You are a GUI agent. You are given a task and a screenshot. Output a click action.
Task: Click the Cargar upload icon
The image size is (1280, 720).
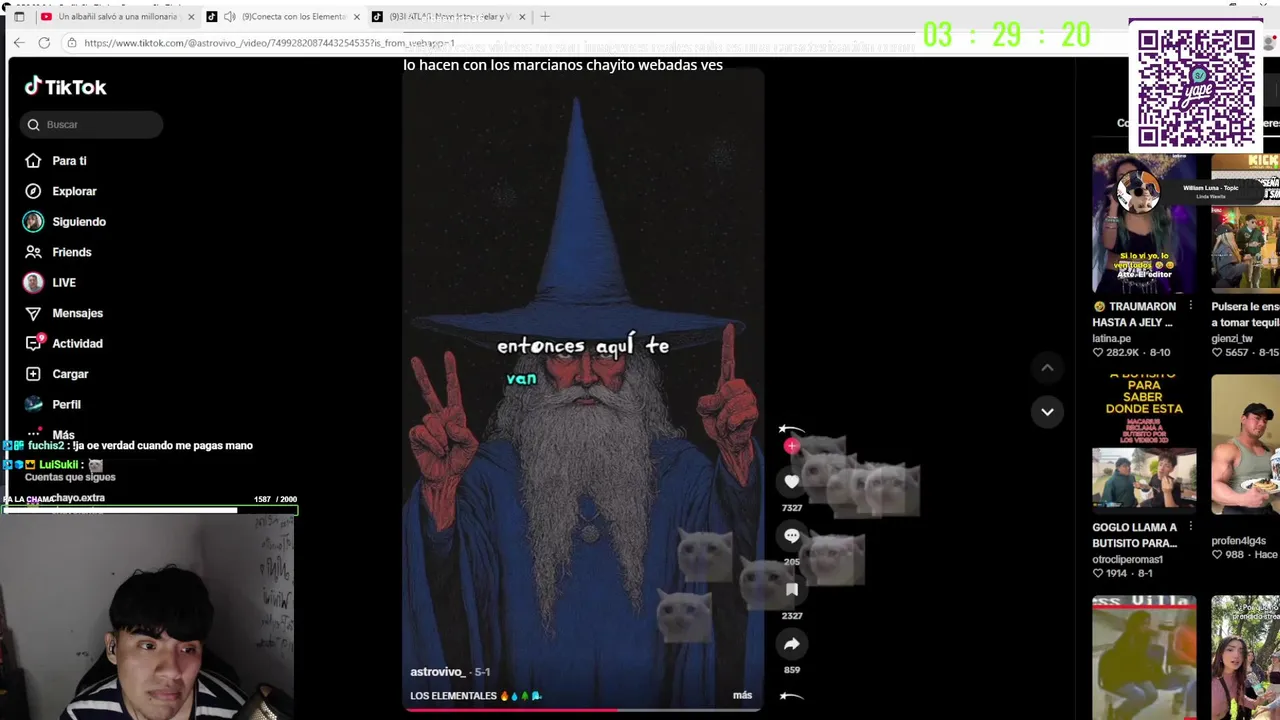click(x=34, y=374)
